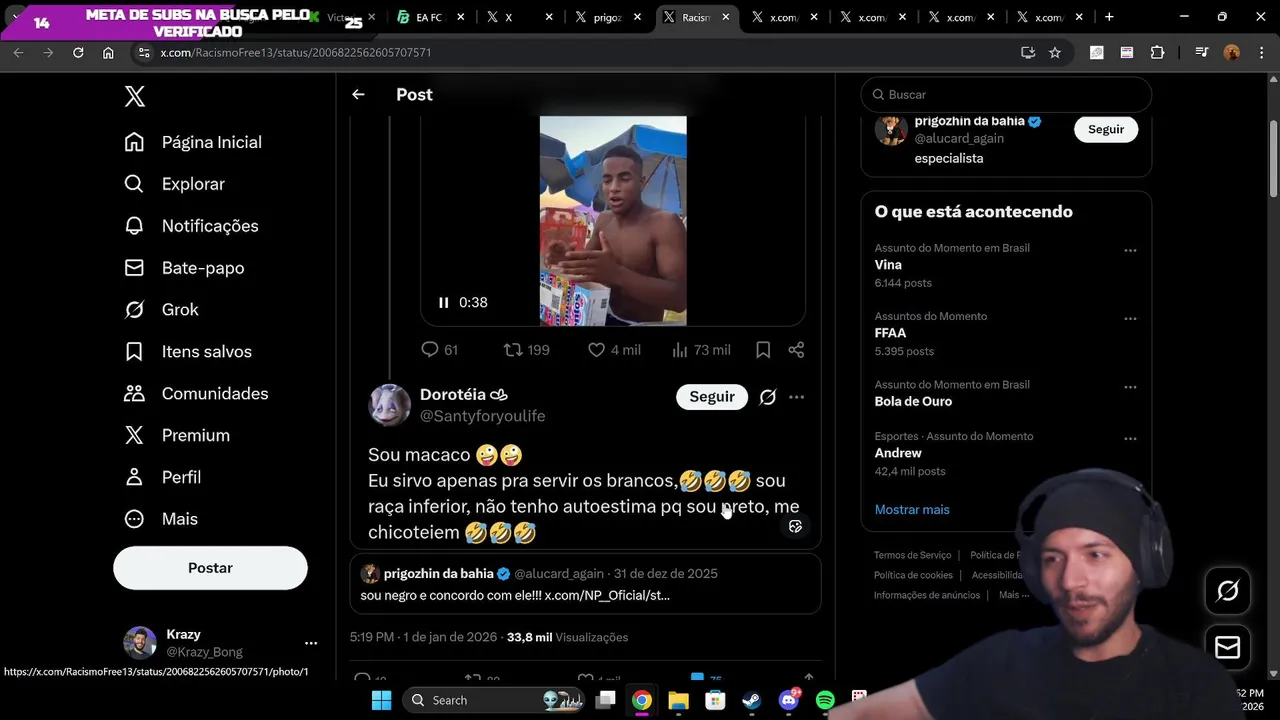Click the taskbar Search box
The width and height of the screenshot is (1280, 720).
point(495,700)
